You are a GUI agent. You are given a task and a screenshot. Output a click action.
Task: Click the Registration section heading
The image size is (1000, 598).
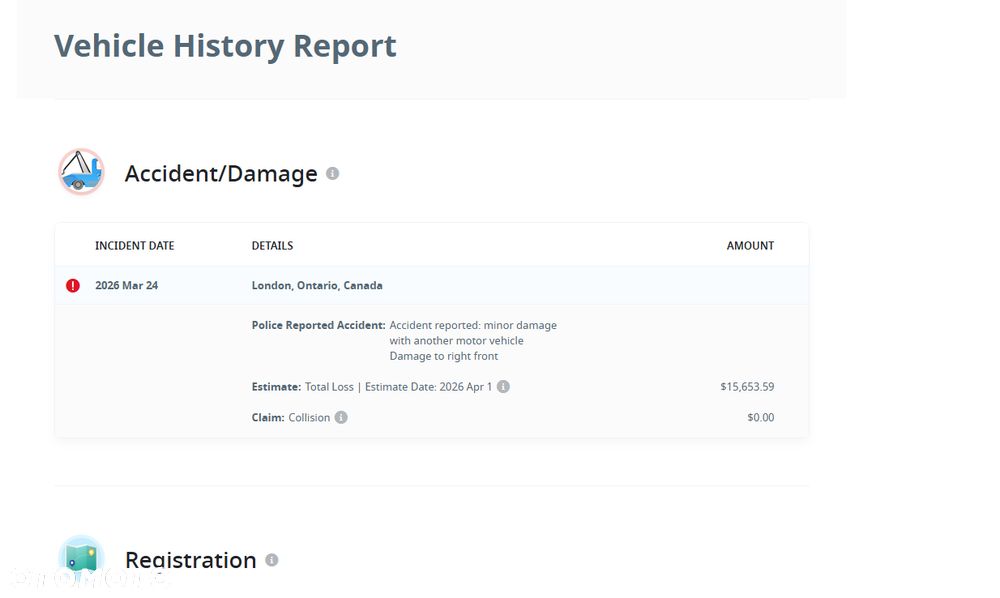pos(191,560)
